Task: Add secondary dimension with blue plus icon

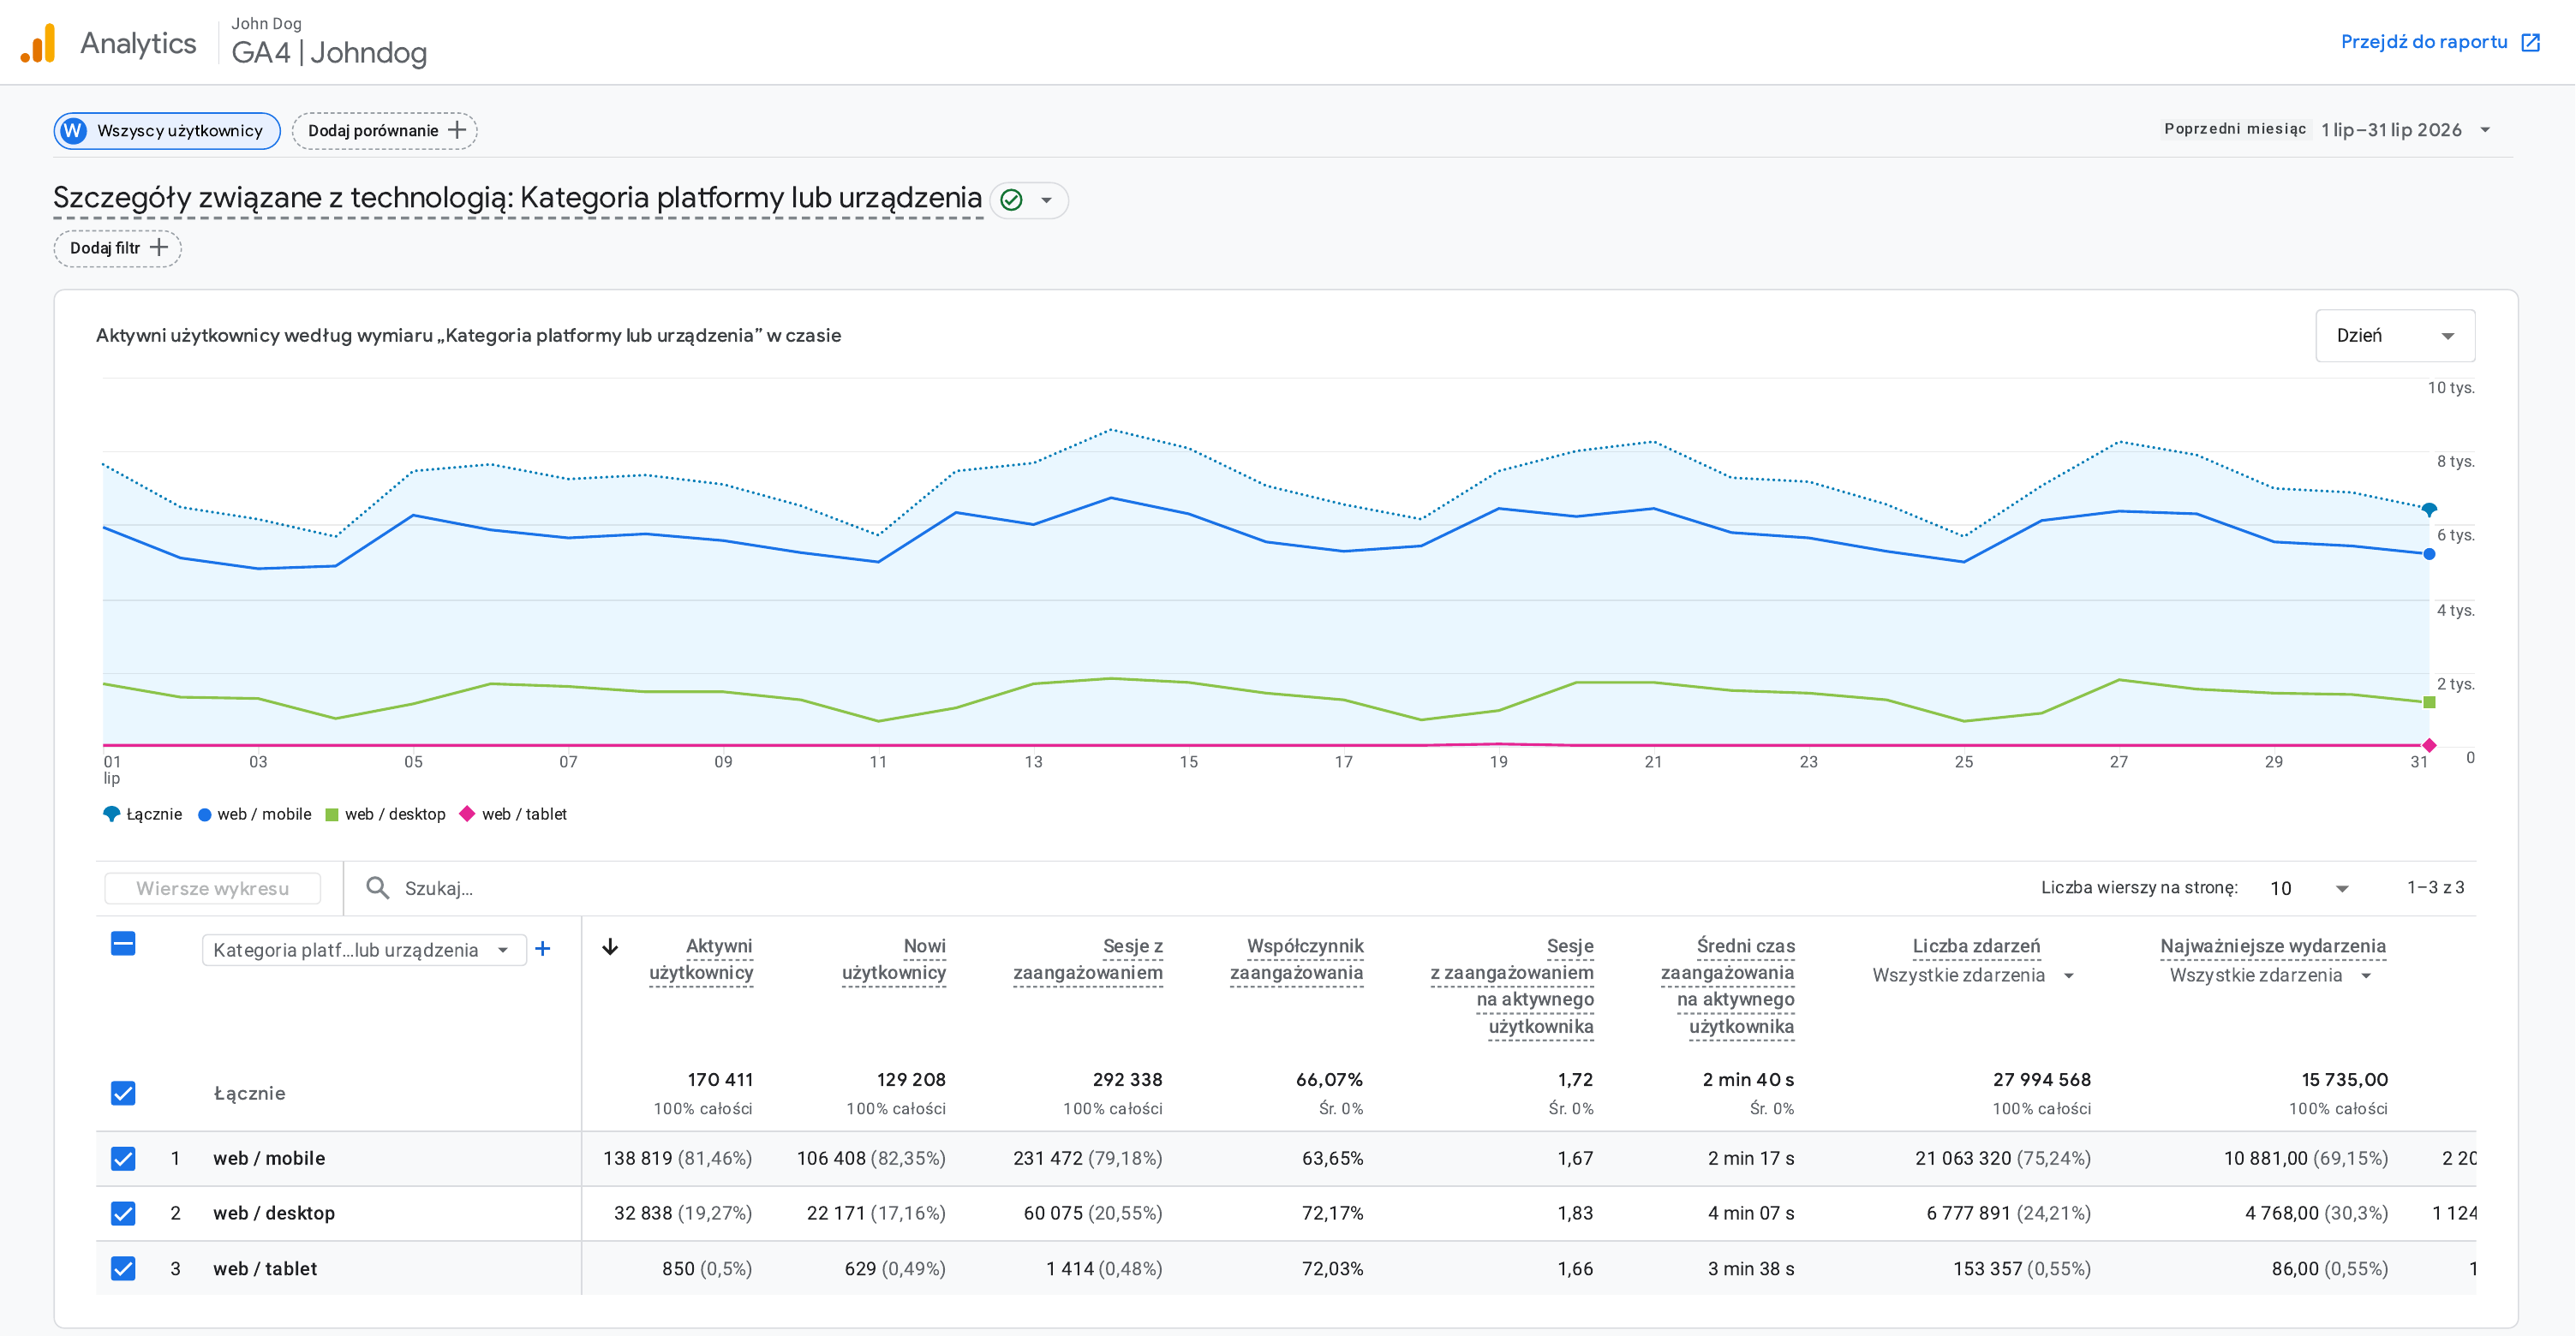Action: coord(543,948)
